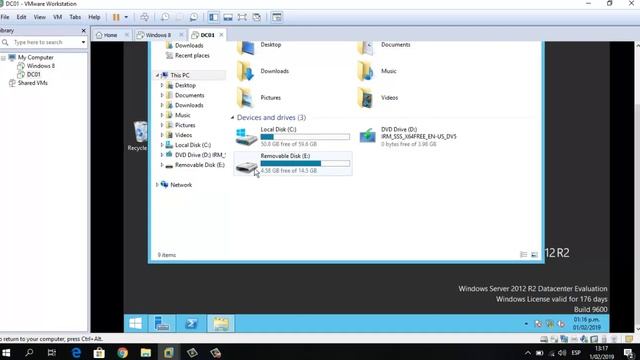Toggle the thumbnail bar view
The width and height of the screenshot is (640, 360).
[x=228, y=17]
